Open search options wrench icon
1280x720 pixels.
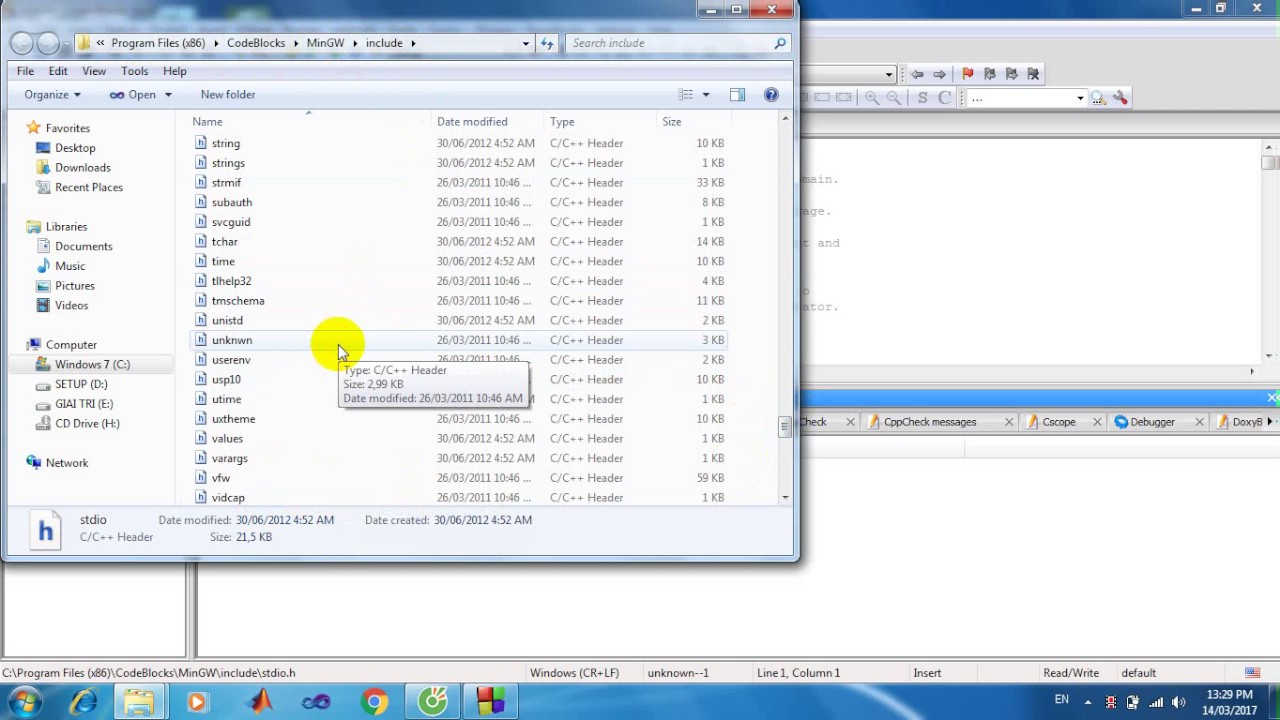(1120, 98)
